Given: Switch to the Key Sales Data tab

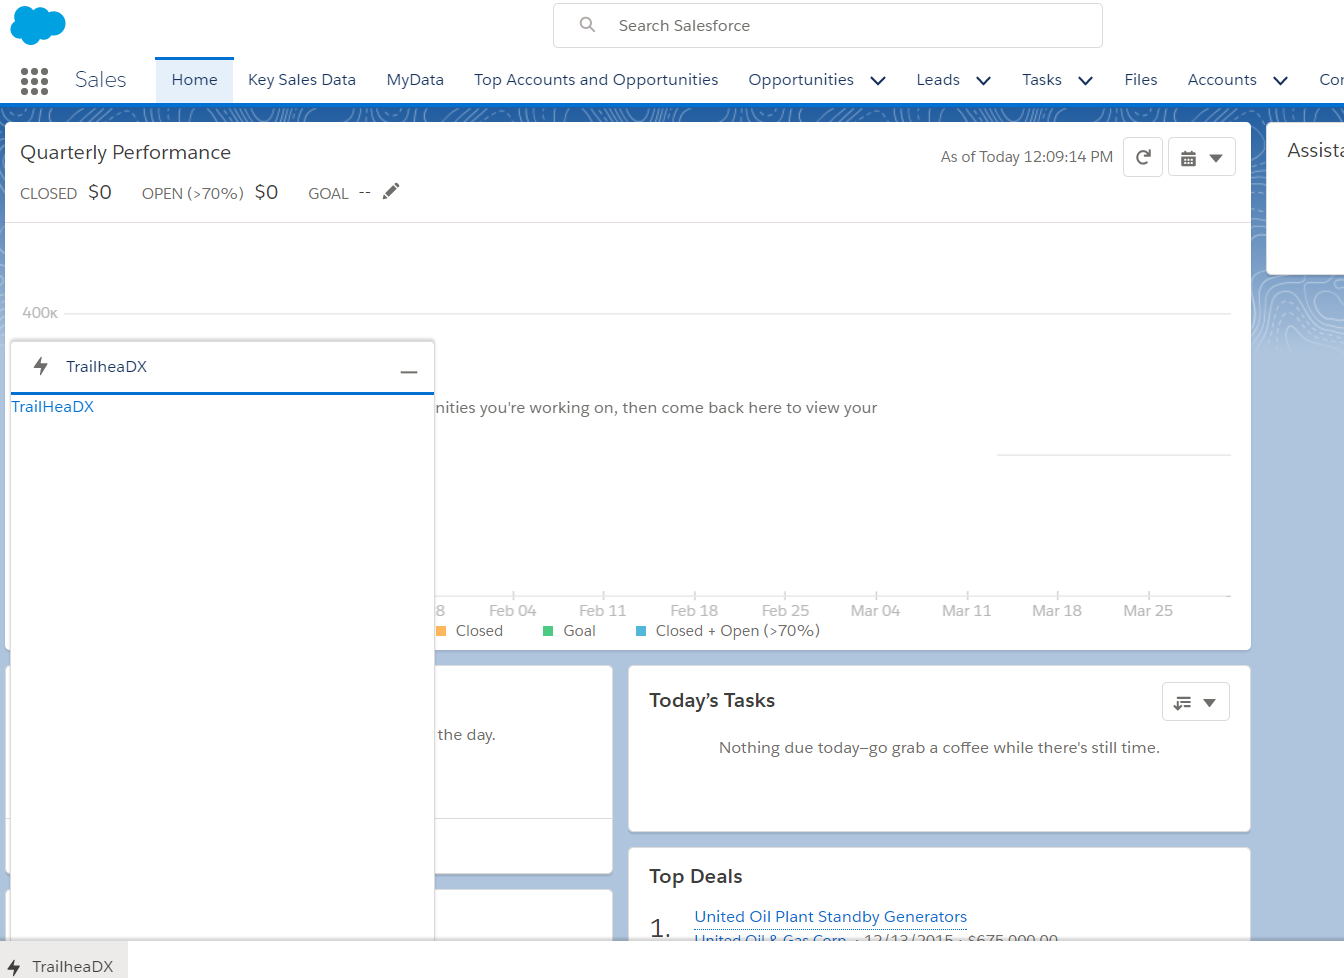Looking at the screenshot, I should (302, 80).
